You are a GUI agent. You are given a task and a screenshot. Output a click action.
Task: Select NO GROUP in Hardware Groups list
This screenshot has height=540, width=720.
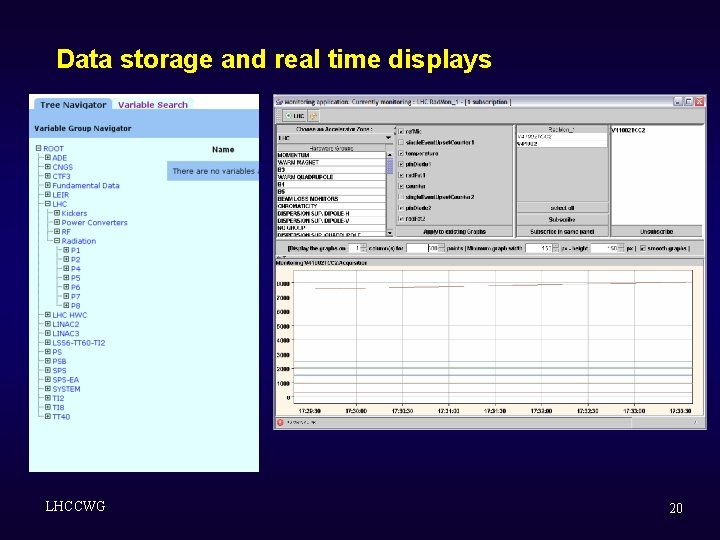point(331,228)
